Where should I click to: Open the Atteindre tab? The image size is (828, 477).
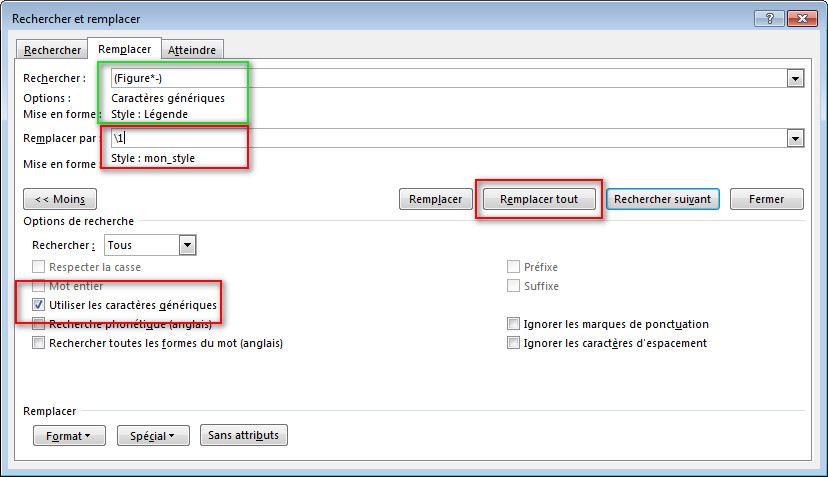click(x=194, y=50)
